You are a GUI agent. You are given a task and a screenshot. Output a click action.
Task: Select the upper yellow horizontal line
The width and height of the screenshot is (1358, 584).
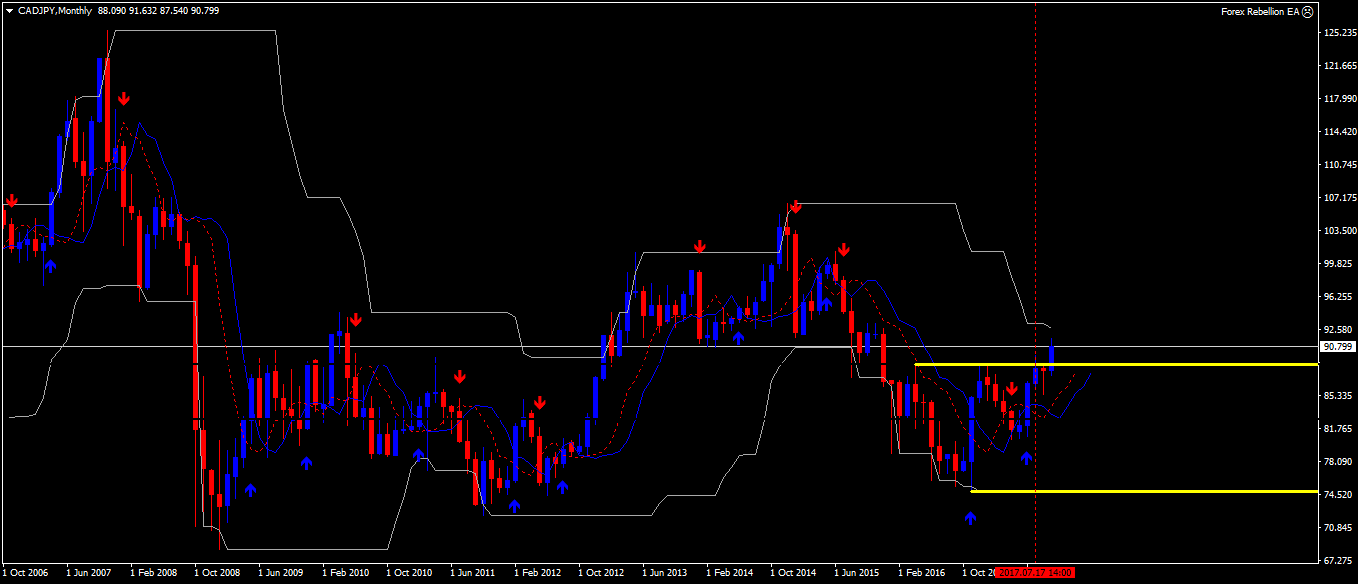point(1116,365)
